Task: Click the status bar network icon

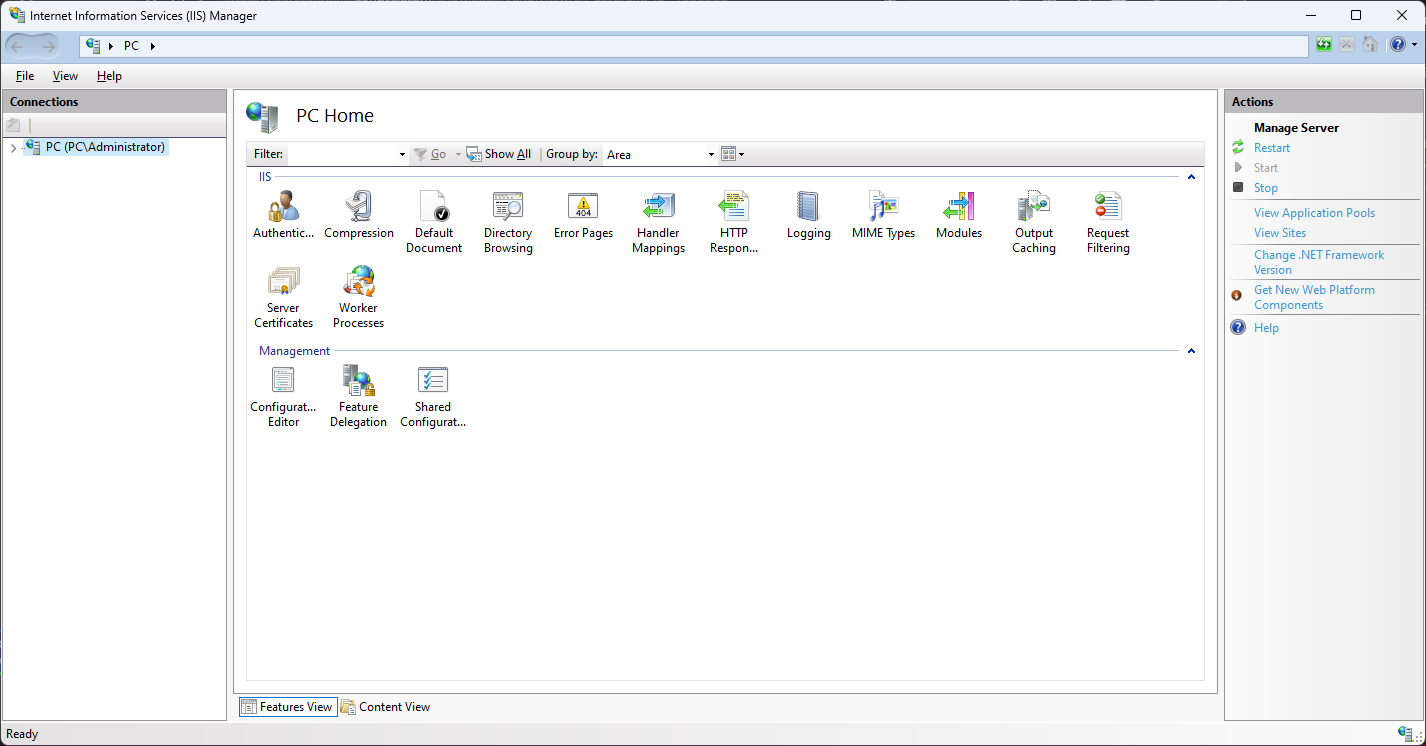Action: click(x=1407, y=734)
